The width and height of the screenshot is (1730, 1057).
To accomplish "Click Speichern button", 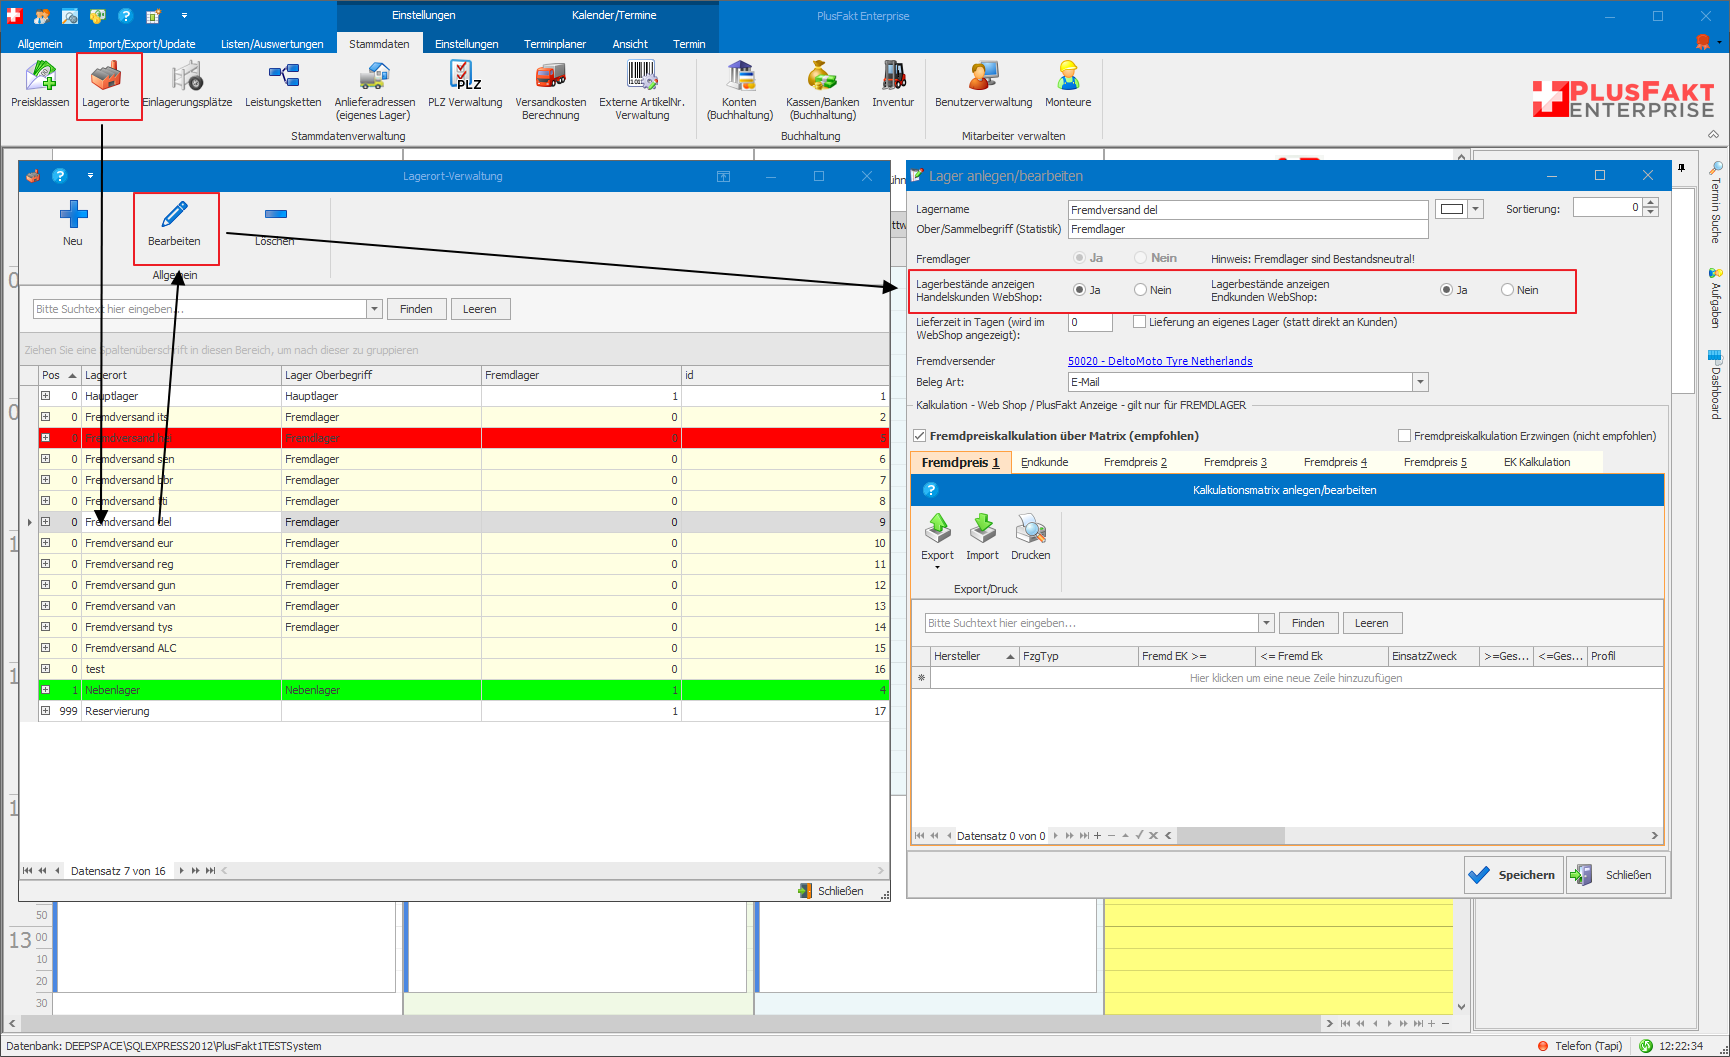I will tap(1514, 875).
